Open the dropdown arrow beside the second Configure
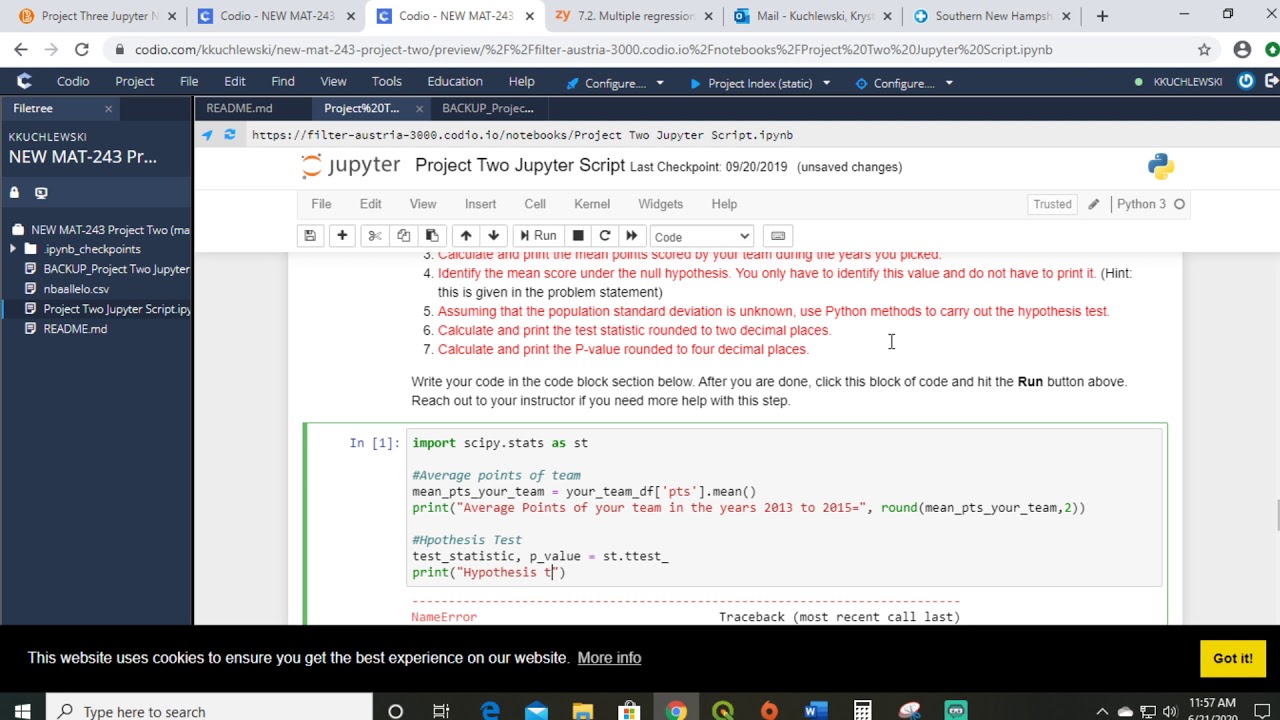The image size is (1280, 720). tap(949, 83)
